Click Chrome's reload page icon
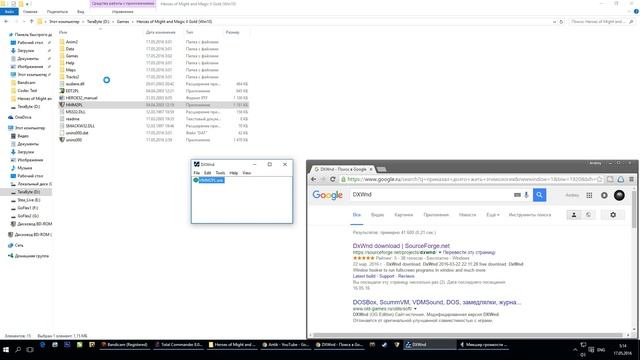640x360 pixels. click(x=333, y=179)
